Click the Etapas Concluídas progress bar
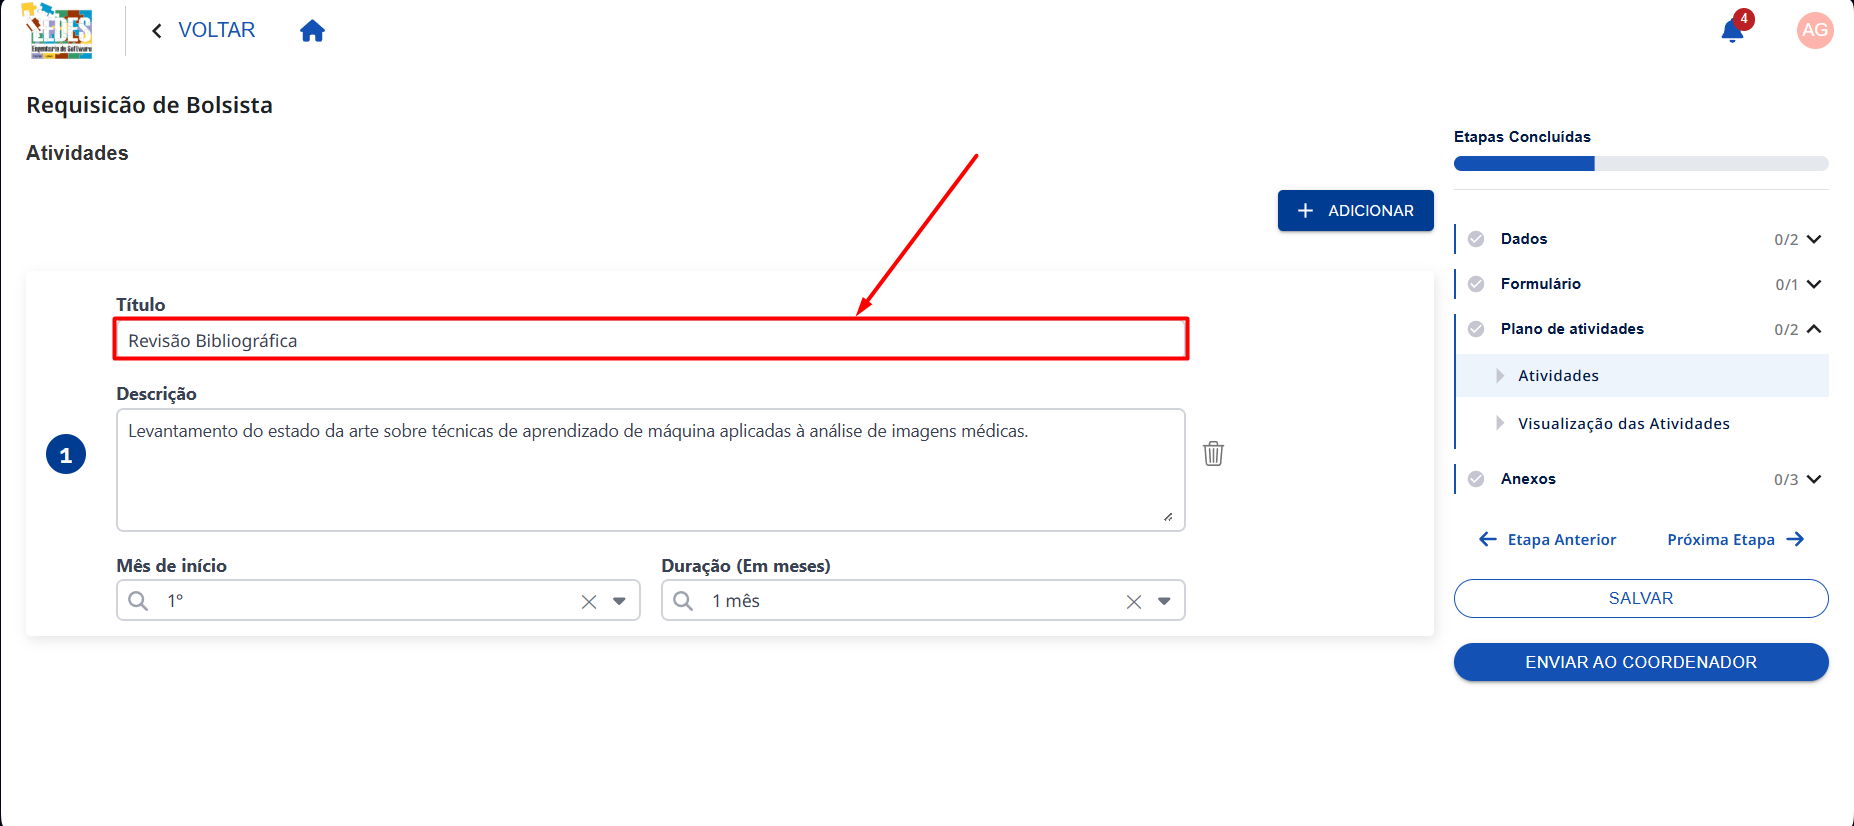This screenshot has width=1854, height=826. [1641, 164]
